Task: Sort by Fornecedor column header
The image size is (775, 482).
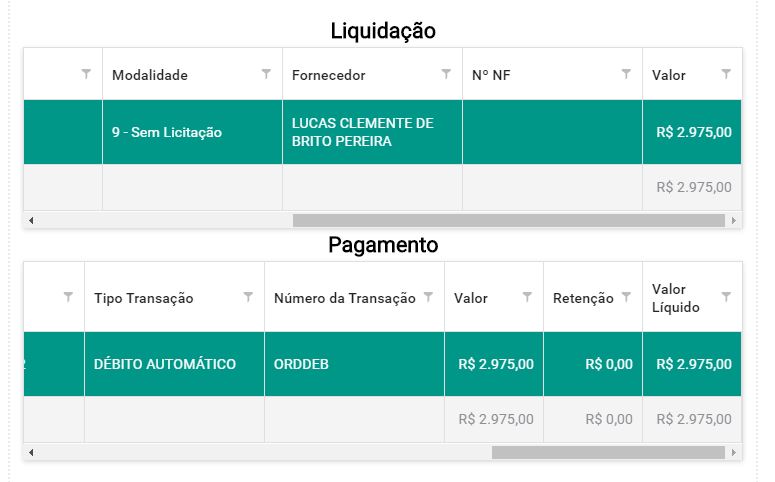Action: [329, 75]
